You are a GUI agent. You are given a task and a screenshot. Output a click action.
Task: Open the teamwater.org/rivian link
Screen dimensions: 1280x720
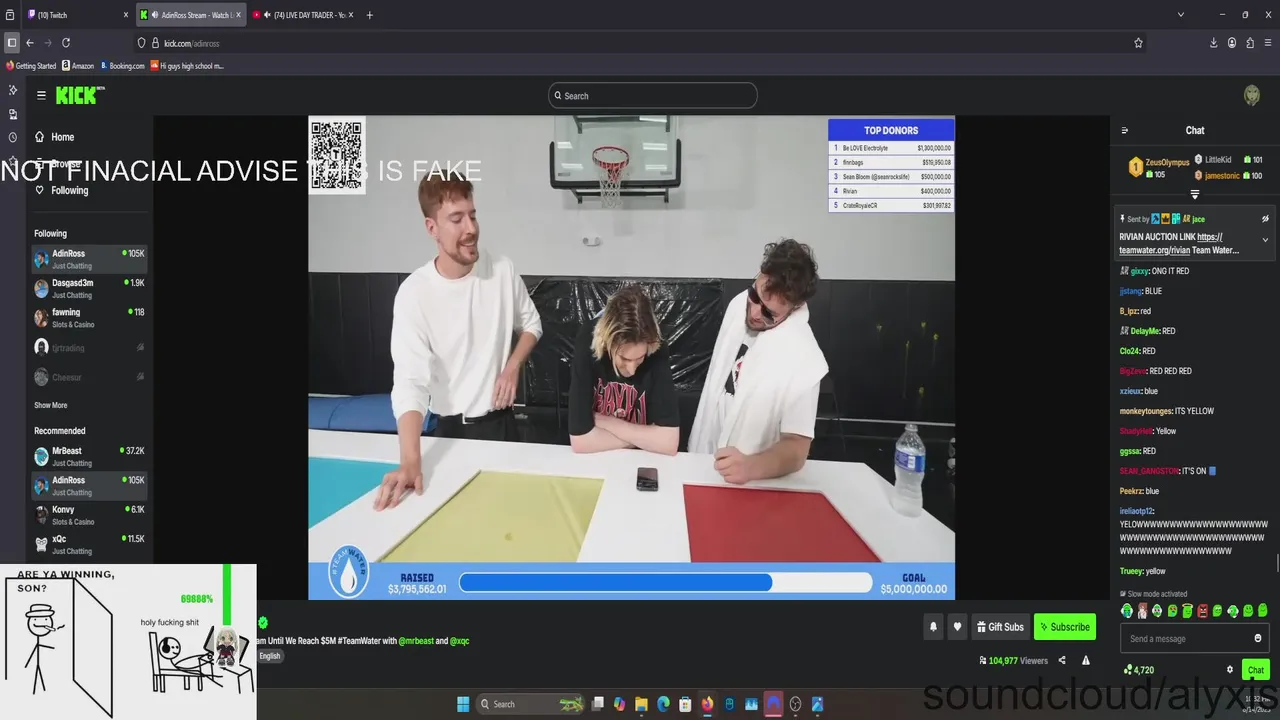pyautogui.click(x=1155, y=250)
